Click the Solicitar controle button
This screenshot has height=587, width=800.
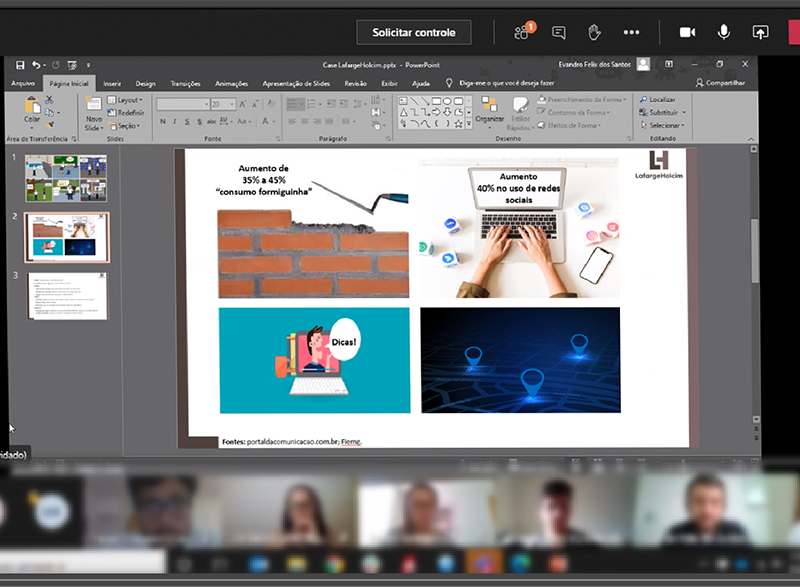[x=414, y=33]
